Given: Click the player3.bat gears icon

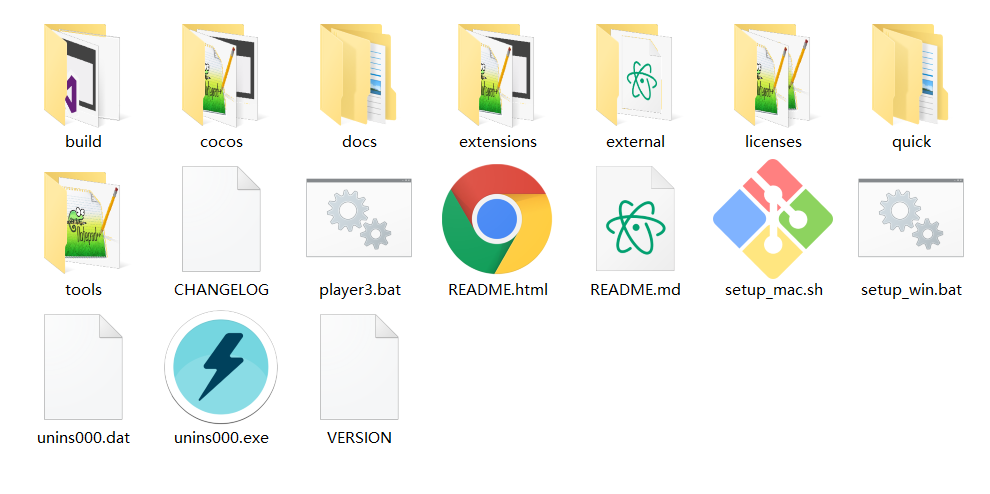Looking at the screenshot, I should coord(359,217).
